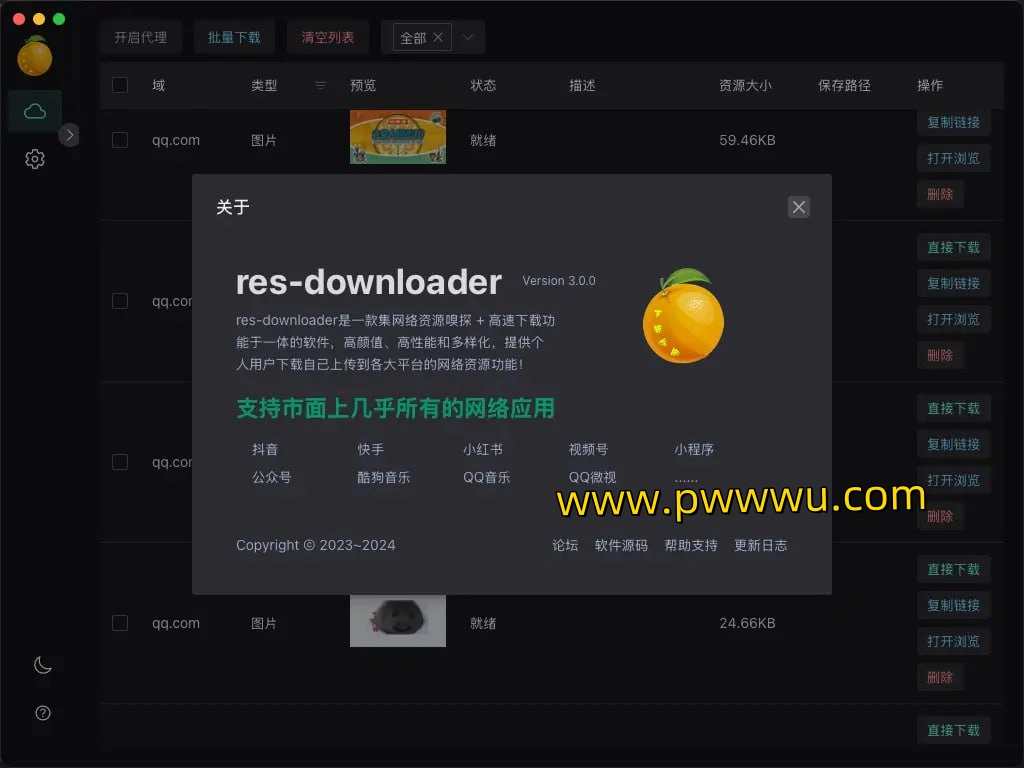Screen dimensions: 1024x768
Task: Open the 59.46KB image preview thumbnail
Action: tap(398, 137)
